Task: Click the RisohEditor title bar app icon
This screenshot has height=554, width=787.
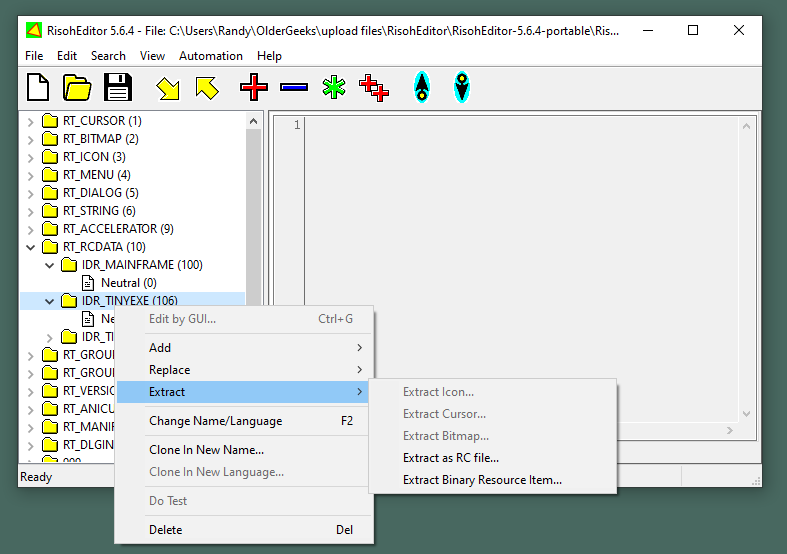Action: [34, 31]
